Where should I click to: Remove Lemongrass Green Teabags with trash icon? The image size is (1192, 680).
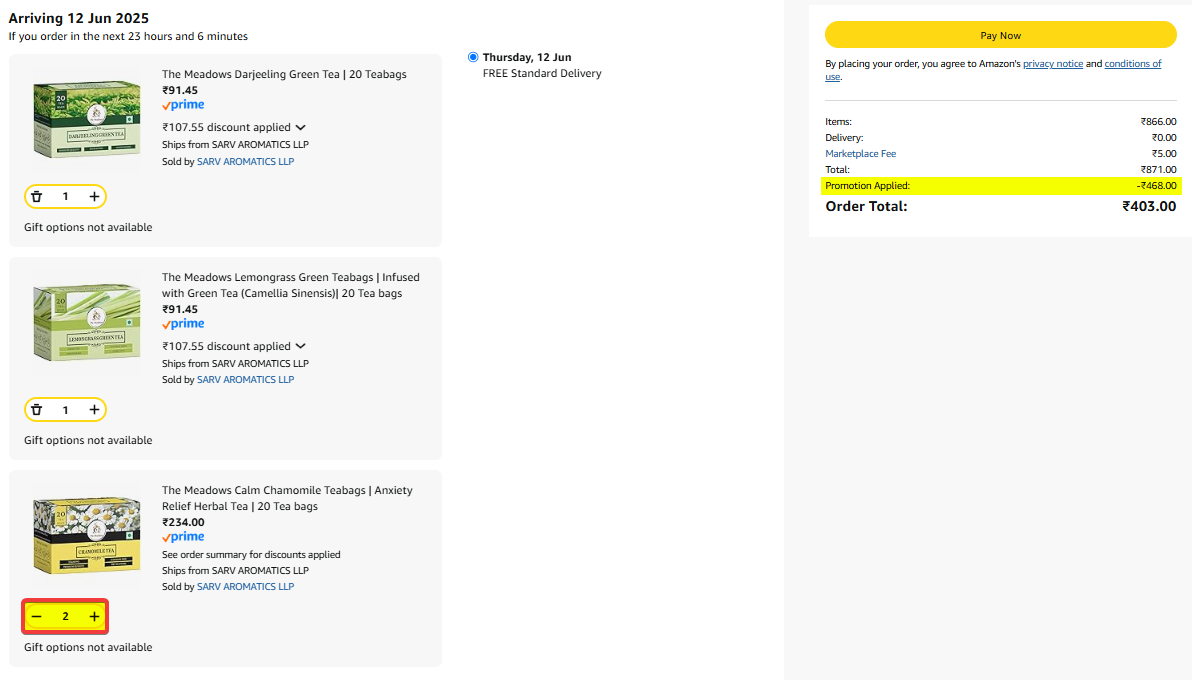coord(36,410)
